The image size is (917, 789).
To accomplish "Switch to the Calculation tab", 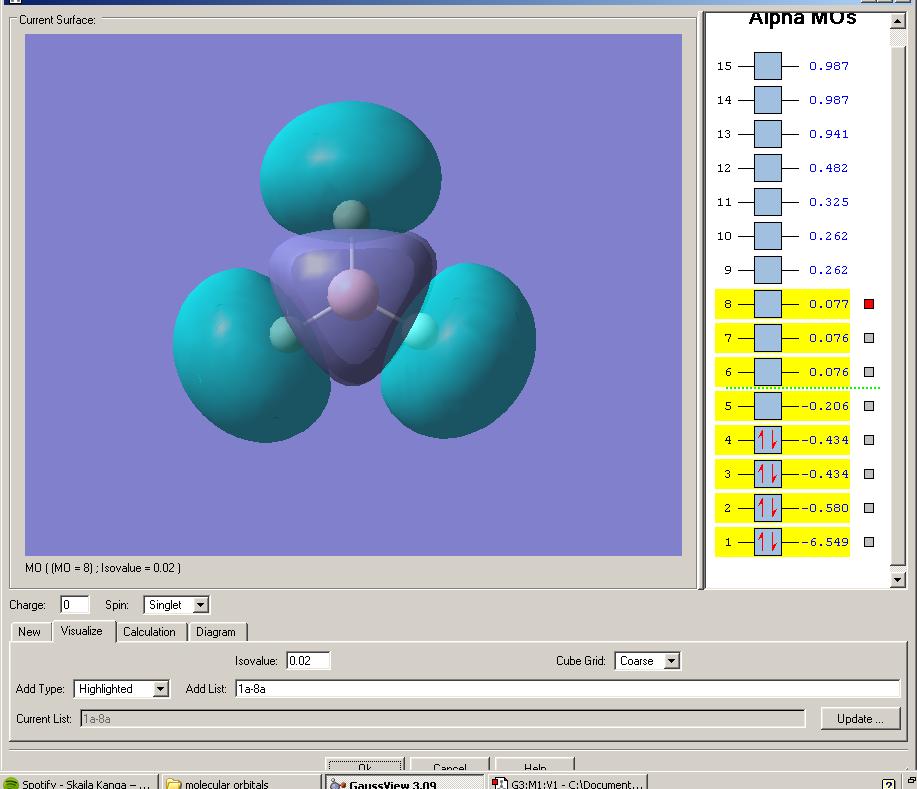I will [149, 632].
